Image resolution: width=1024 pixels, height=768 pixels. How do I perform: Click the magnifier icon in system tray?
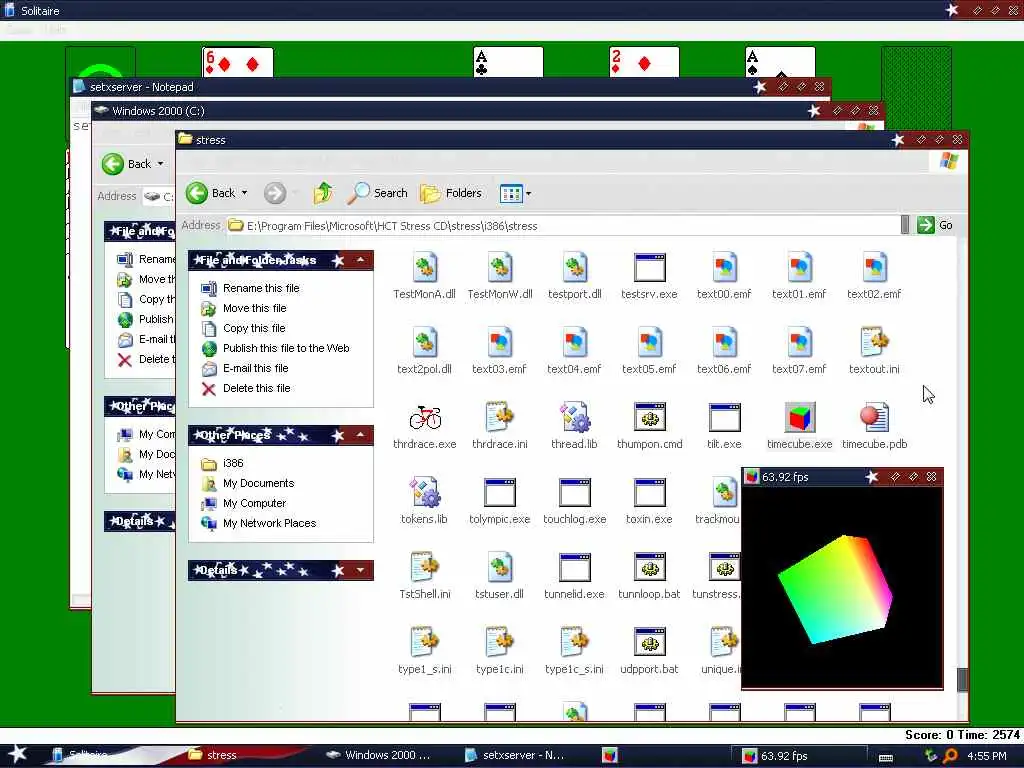[950, 756]
